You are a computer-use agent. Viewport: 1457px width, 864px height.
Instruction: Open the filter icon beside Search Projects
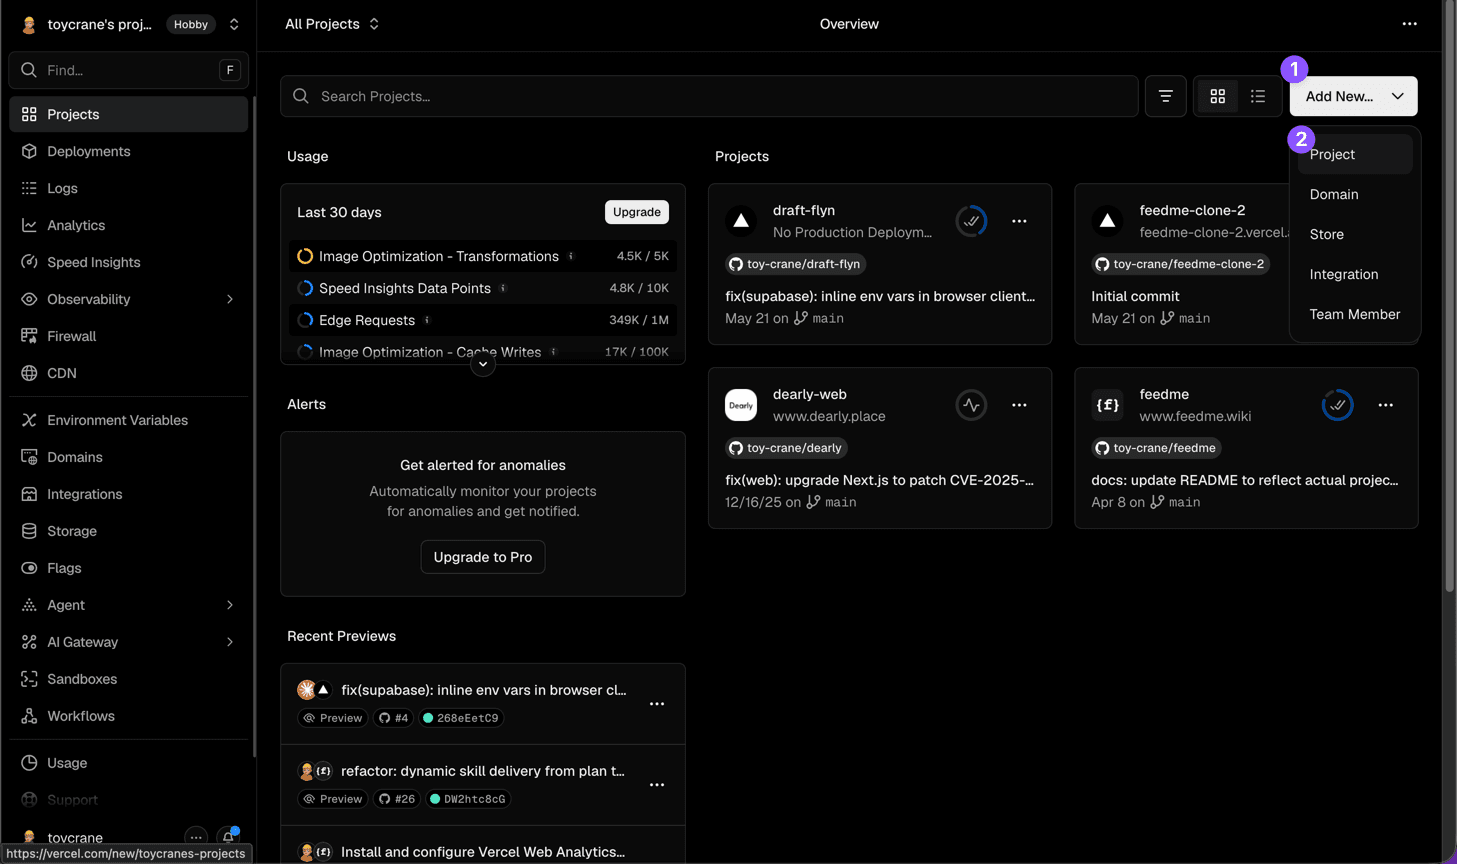[x=1166, y=96]
